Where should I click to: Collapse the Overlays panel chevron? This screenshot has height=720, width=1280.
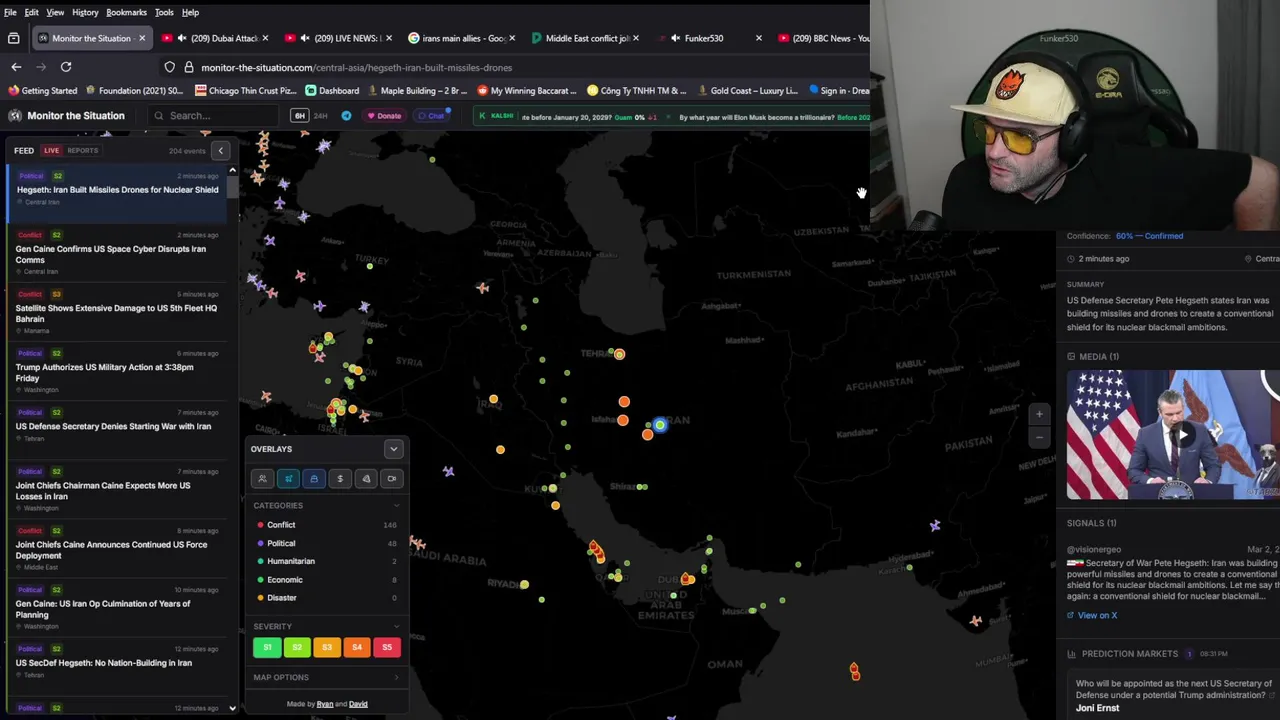[393, 449]
